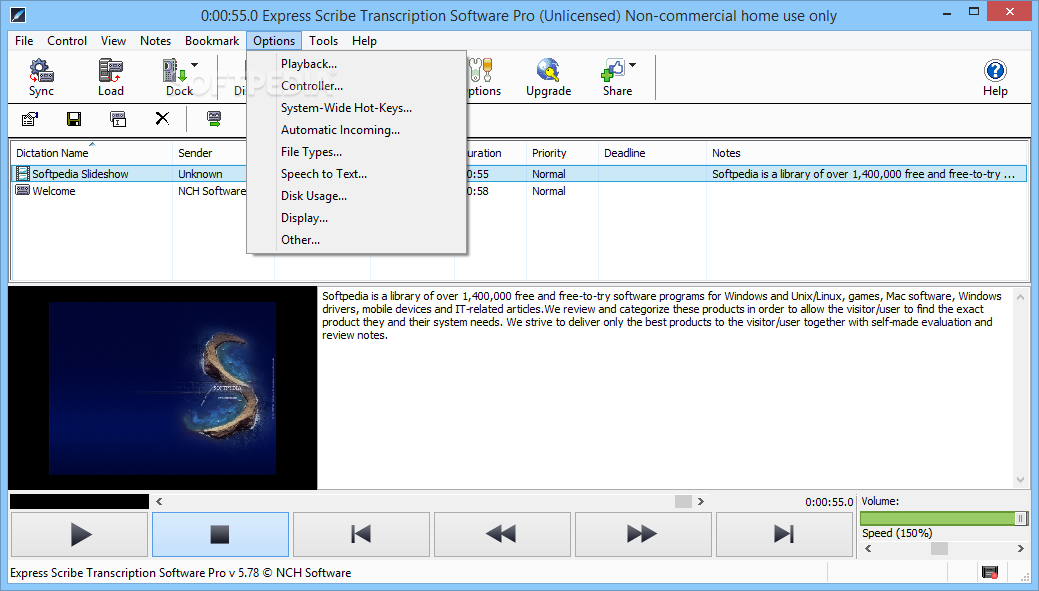This screenshot has height=591, width=1039.
Task: Click left arrow of position scrollbar
Action: pyautogui.click(x=159, y=502)
